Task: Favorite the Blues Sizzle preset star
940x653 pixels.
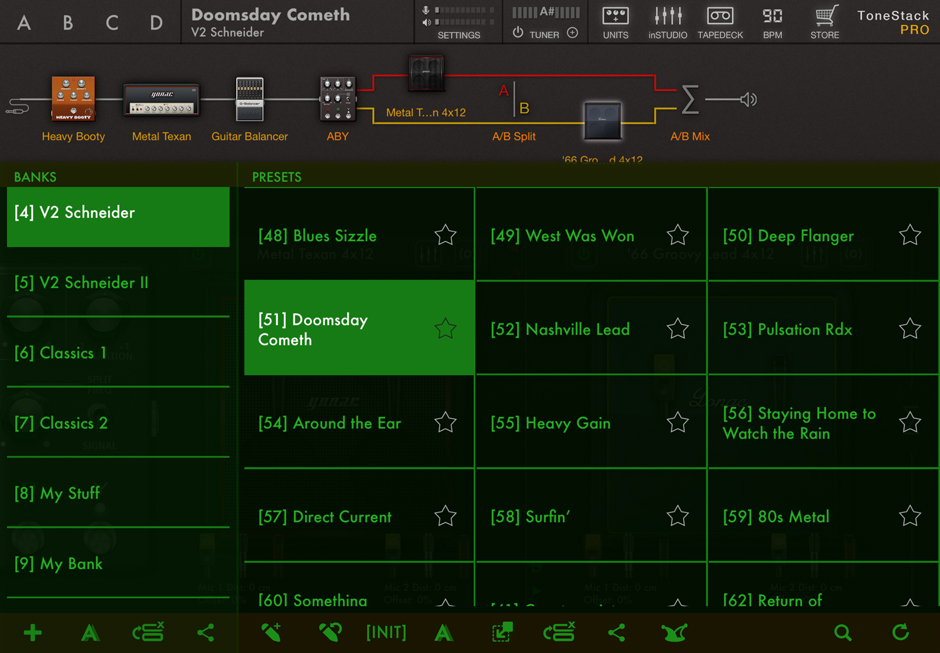Action: (x=445, y=235)
